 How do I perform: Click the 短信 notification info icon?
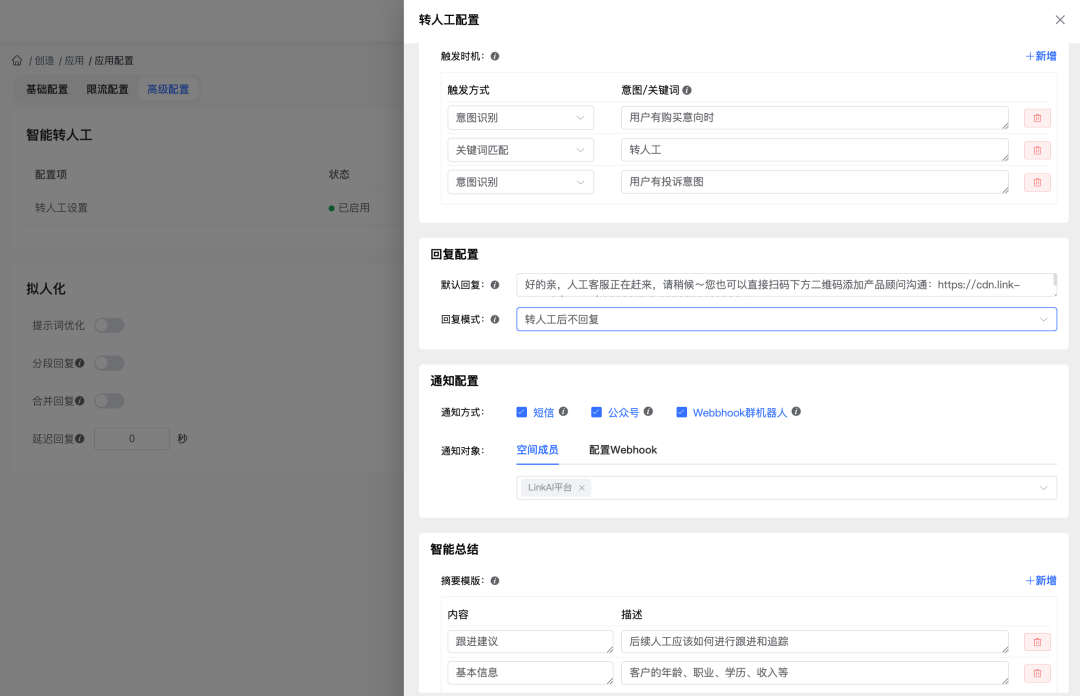[x=562, y=412]
